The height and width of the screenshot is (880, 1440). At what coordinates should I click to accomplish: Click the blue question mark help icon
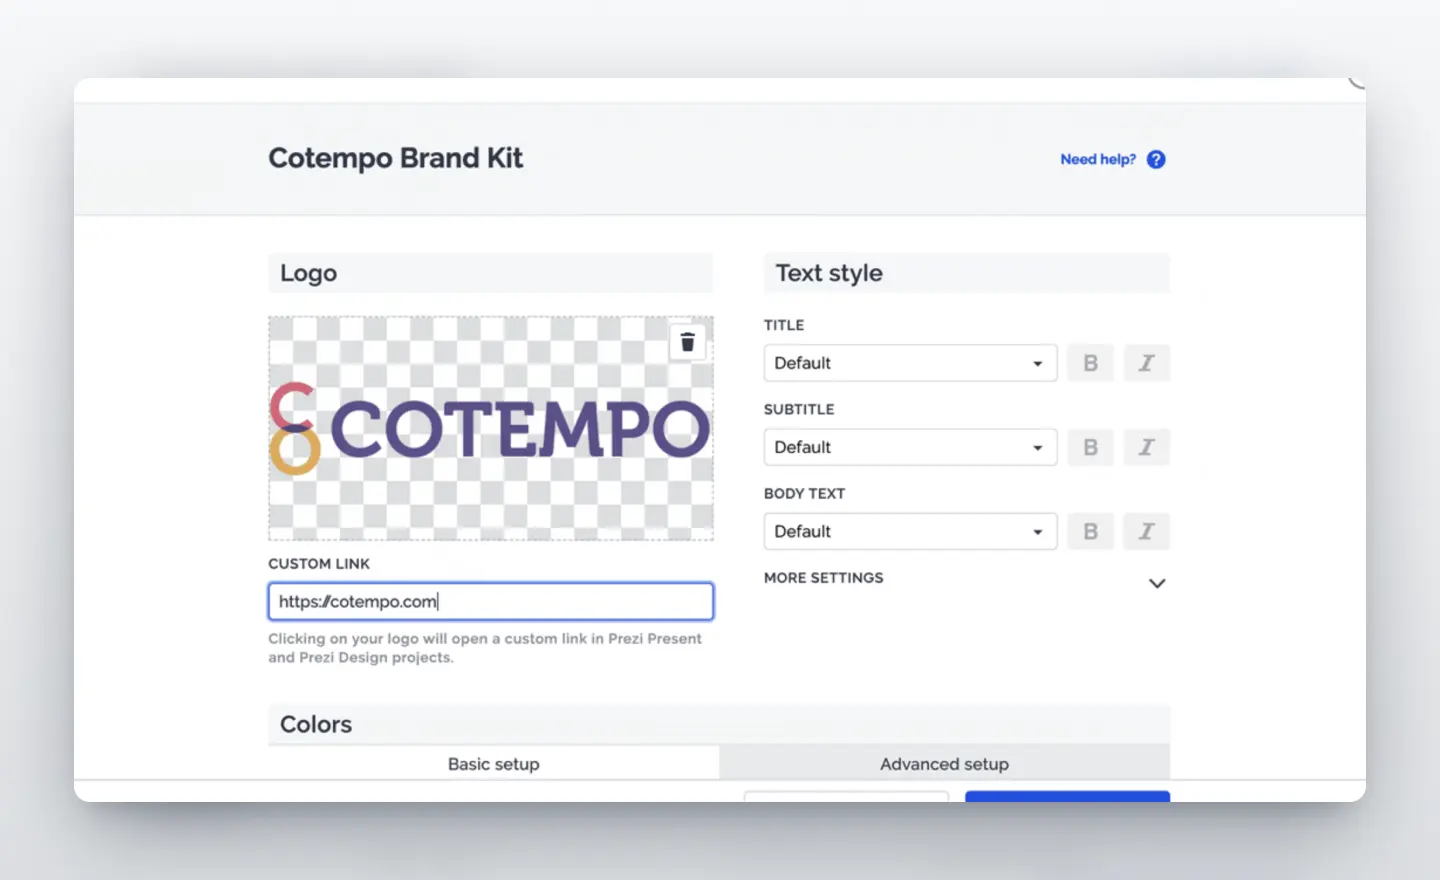[1156, 160]
